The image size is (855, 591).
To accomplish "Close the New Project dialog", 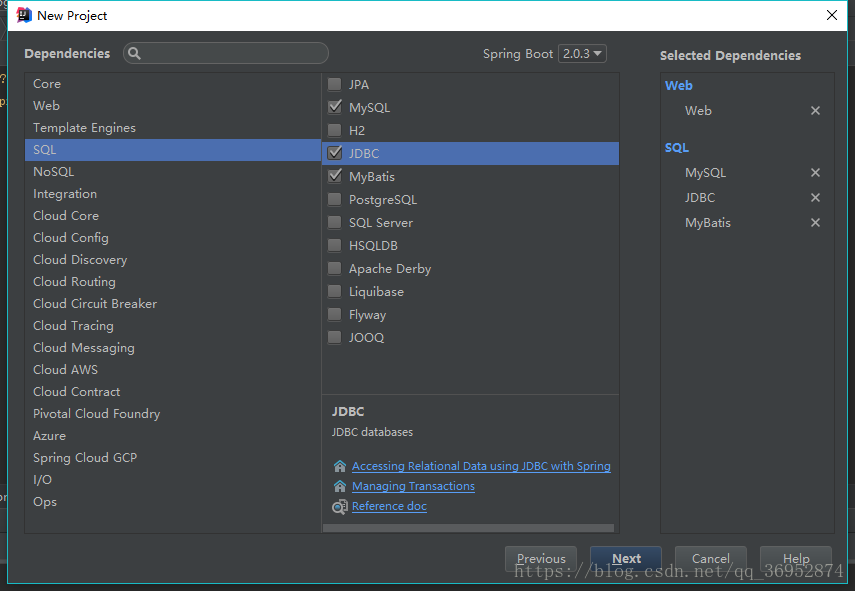I will point(832,15).
